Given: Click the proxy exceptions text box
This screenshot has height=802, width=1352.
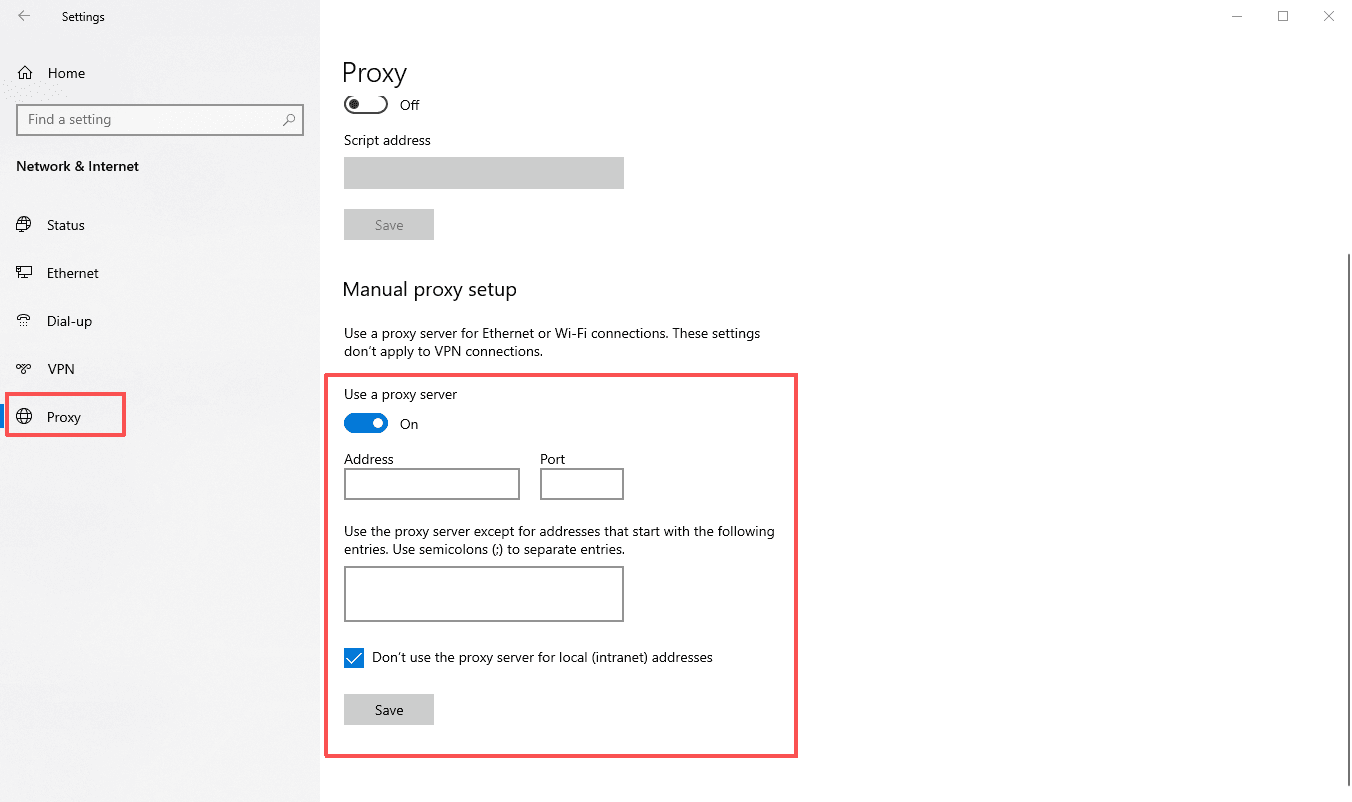Looking at the screenshot, I should (x=484, y=594).
